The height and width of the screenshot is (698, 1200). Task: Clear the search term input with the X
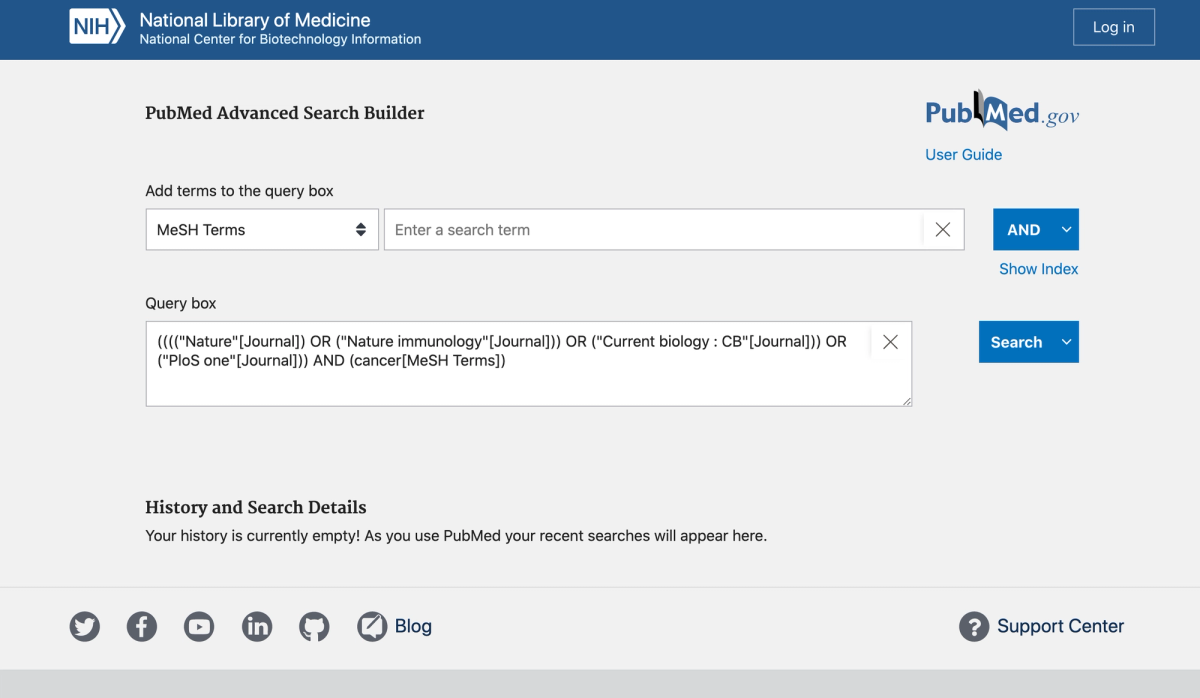tap(942, 229)
